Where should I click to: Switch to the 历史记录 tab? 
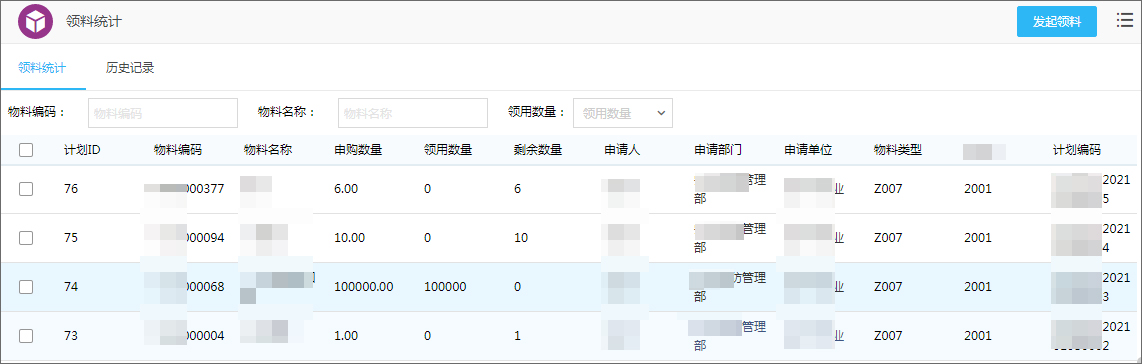point(130,68)
